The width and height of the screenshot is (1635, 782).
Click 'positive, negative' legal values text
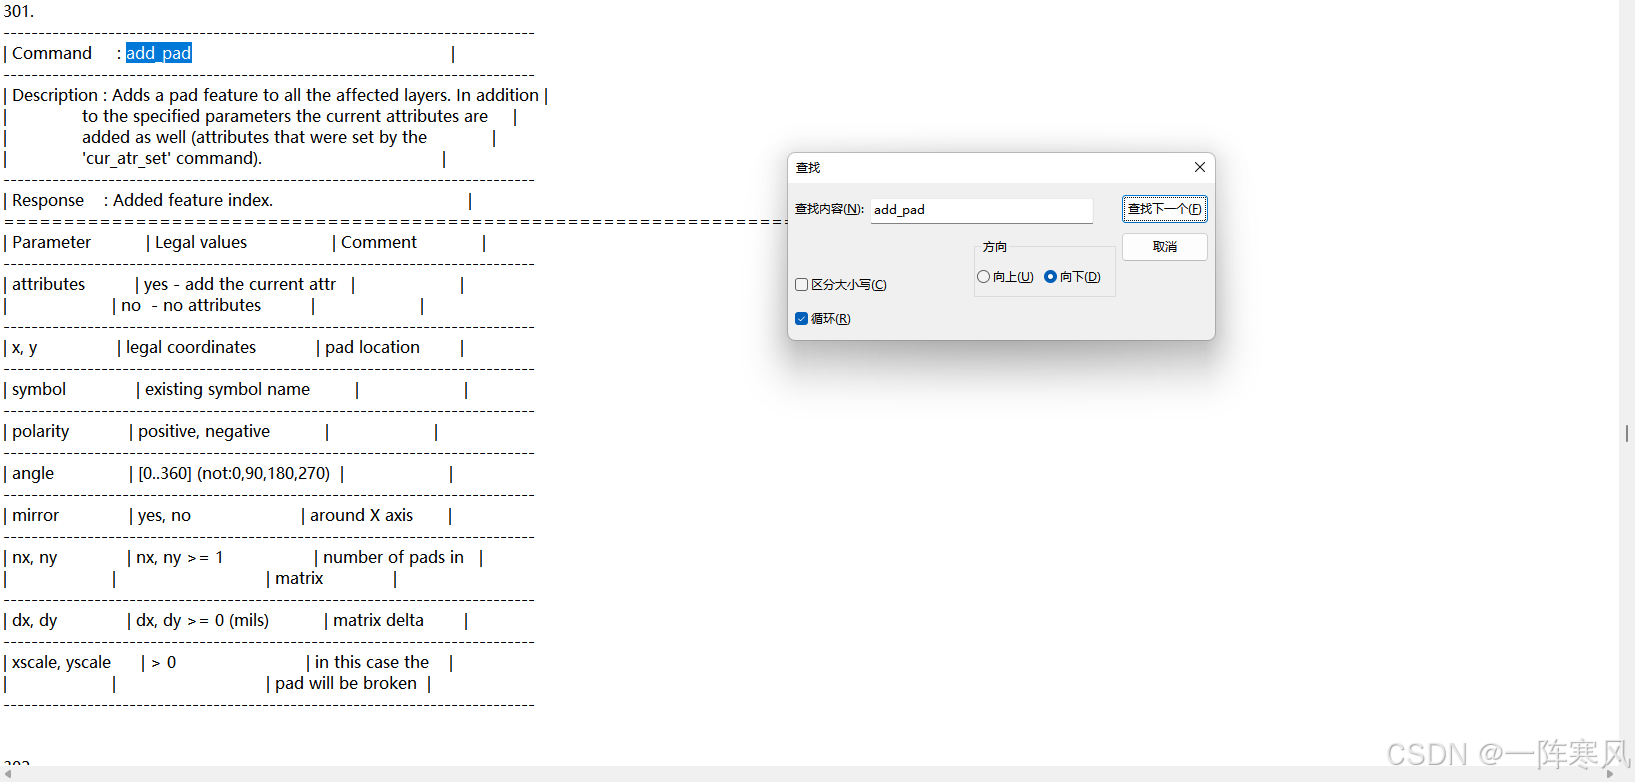point(204,432)
